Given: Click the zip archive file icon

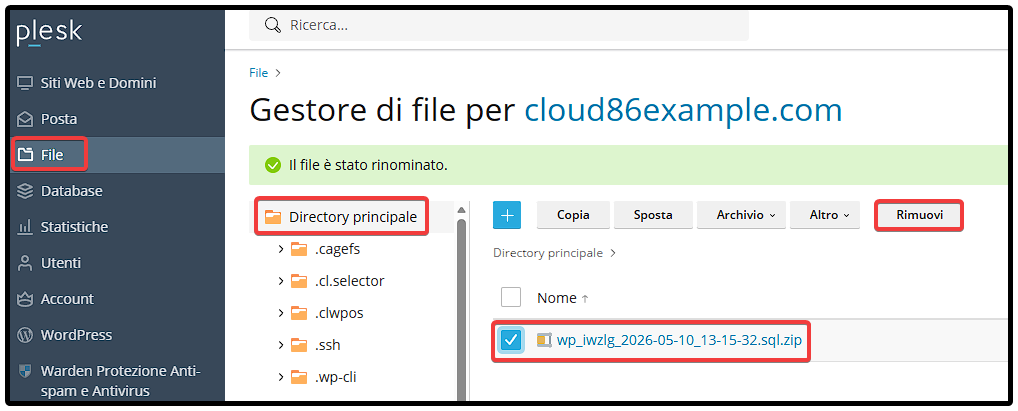Looking at the screenshot, I should 544,340.
